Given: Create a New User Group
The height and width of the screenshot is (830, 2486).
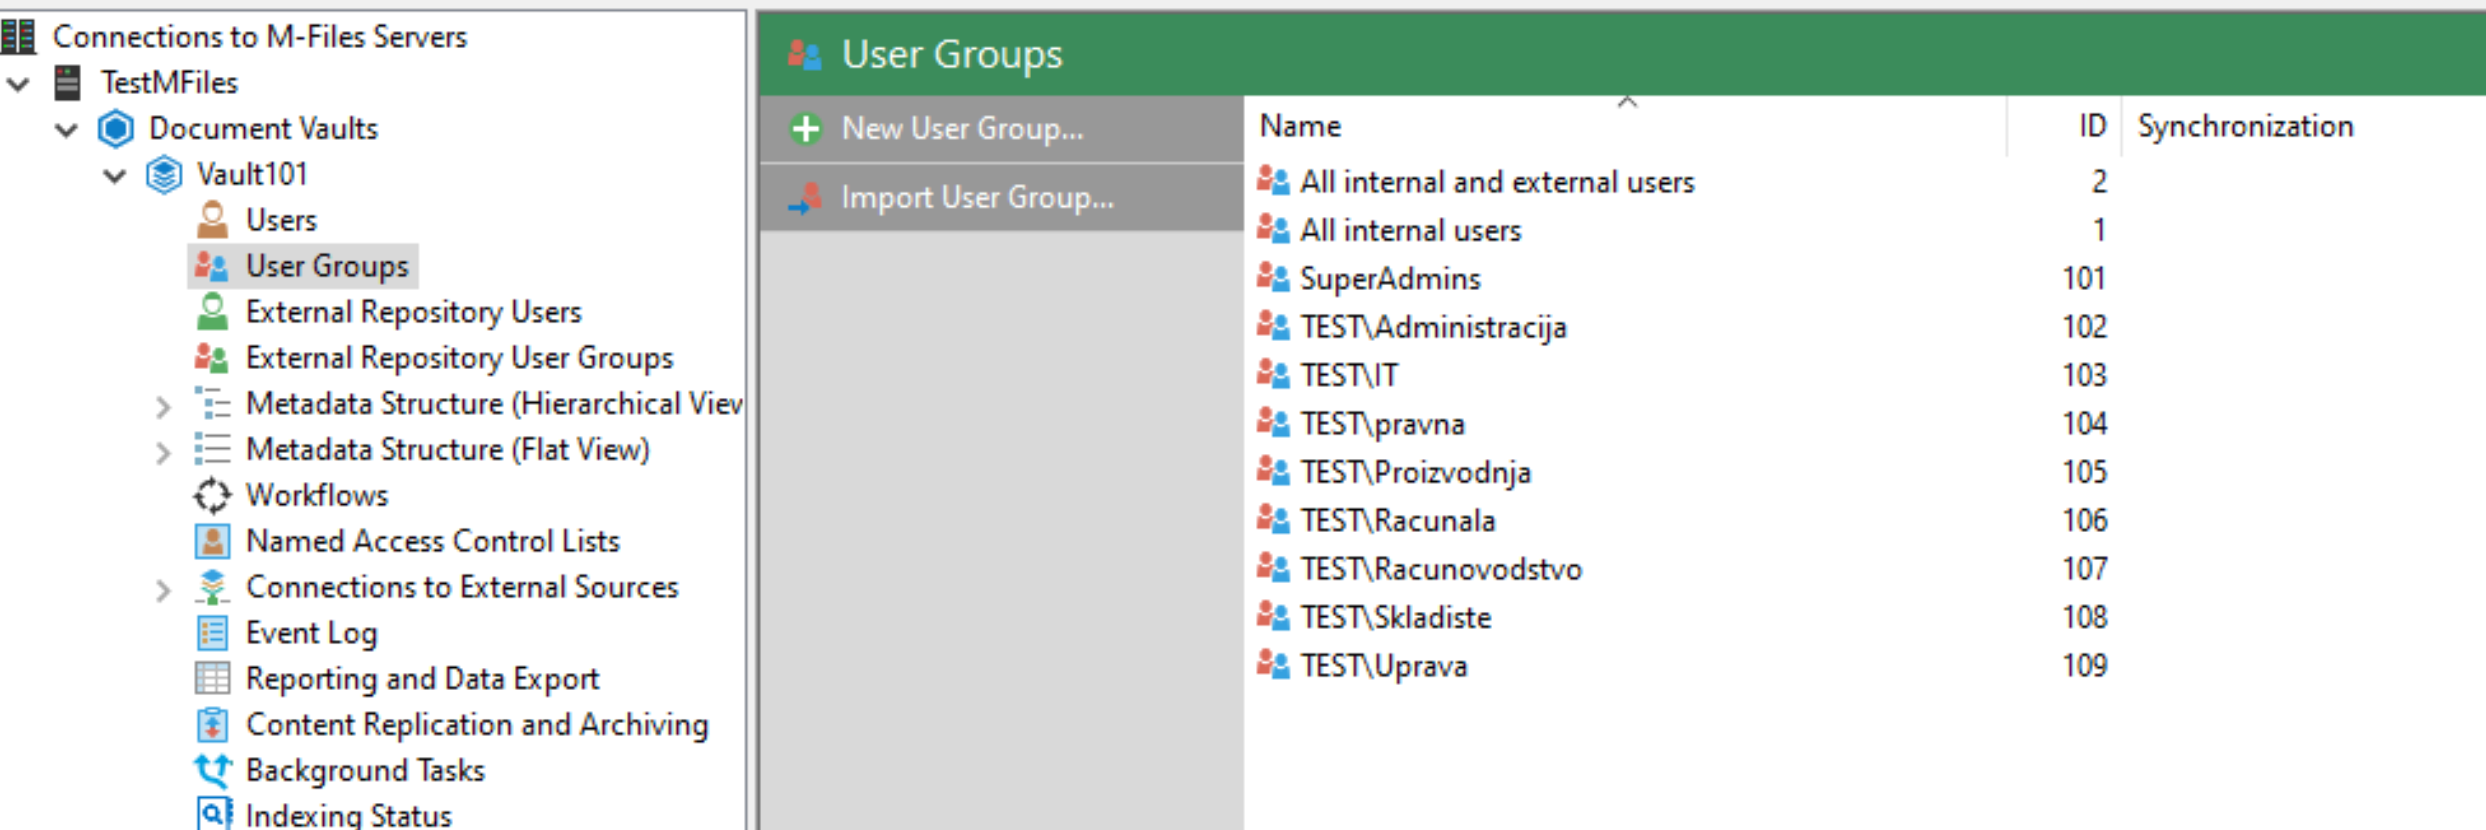Looking at the screenshot, I should (x=1001, y=129).
